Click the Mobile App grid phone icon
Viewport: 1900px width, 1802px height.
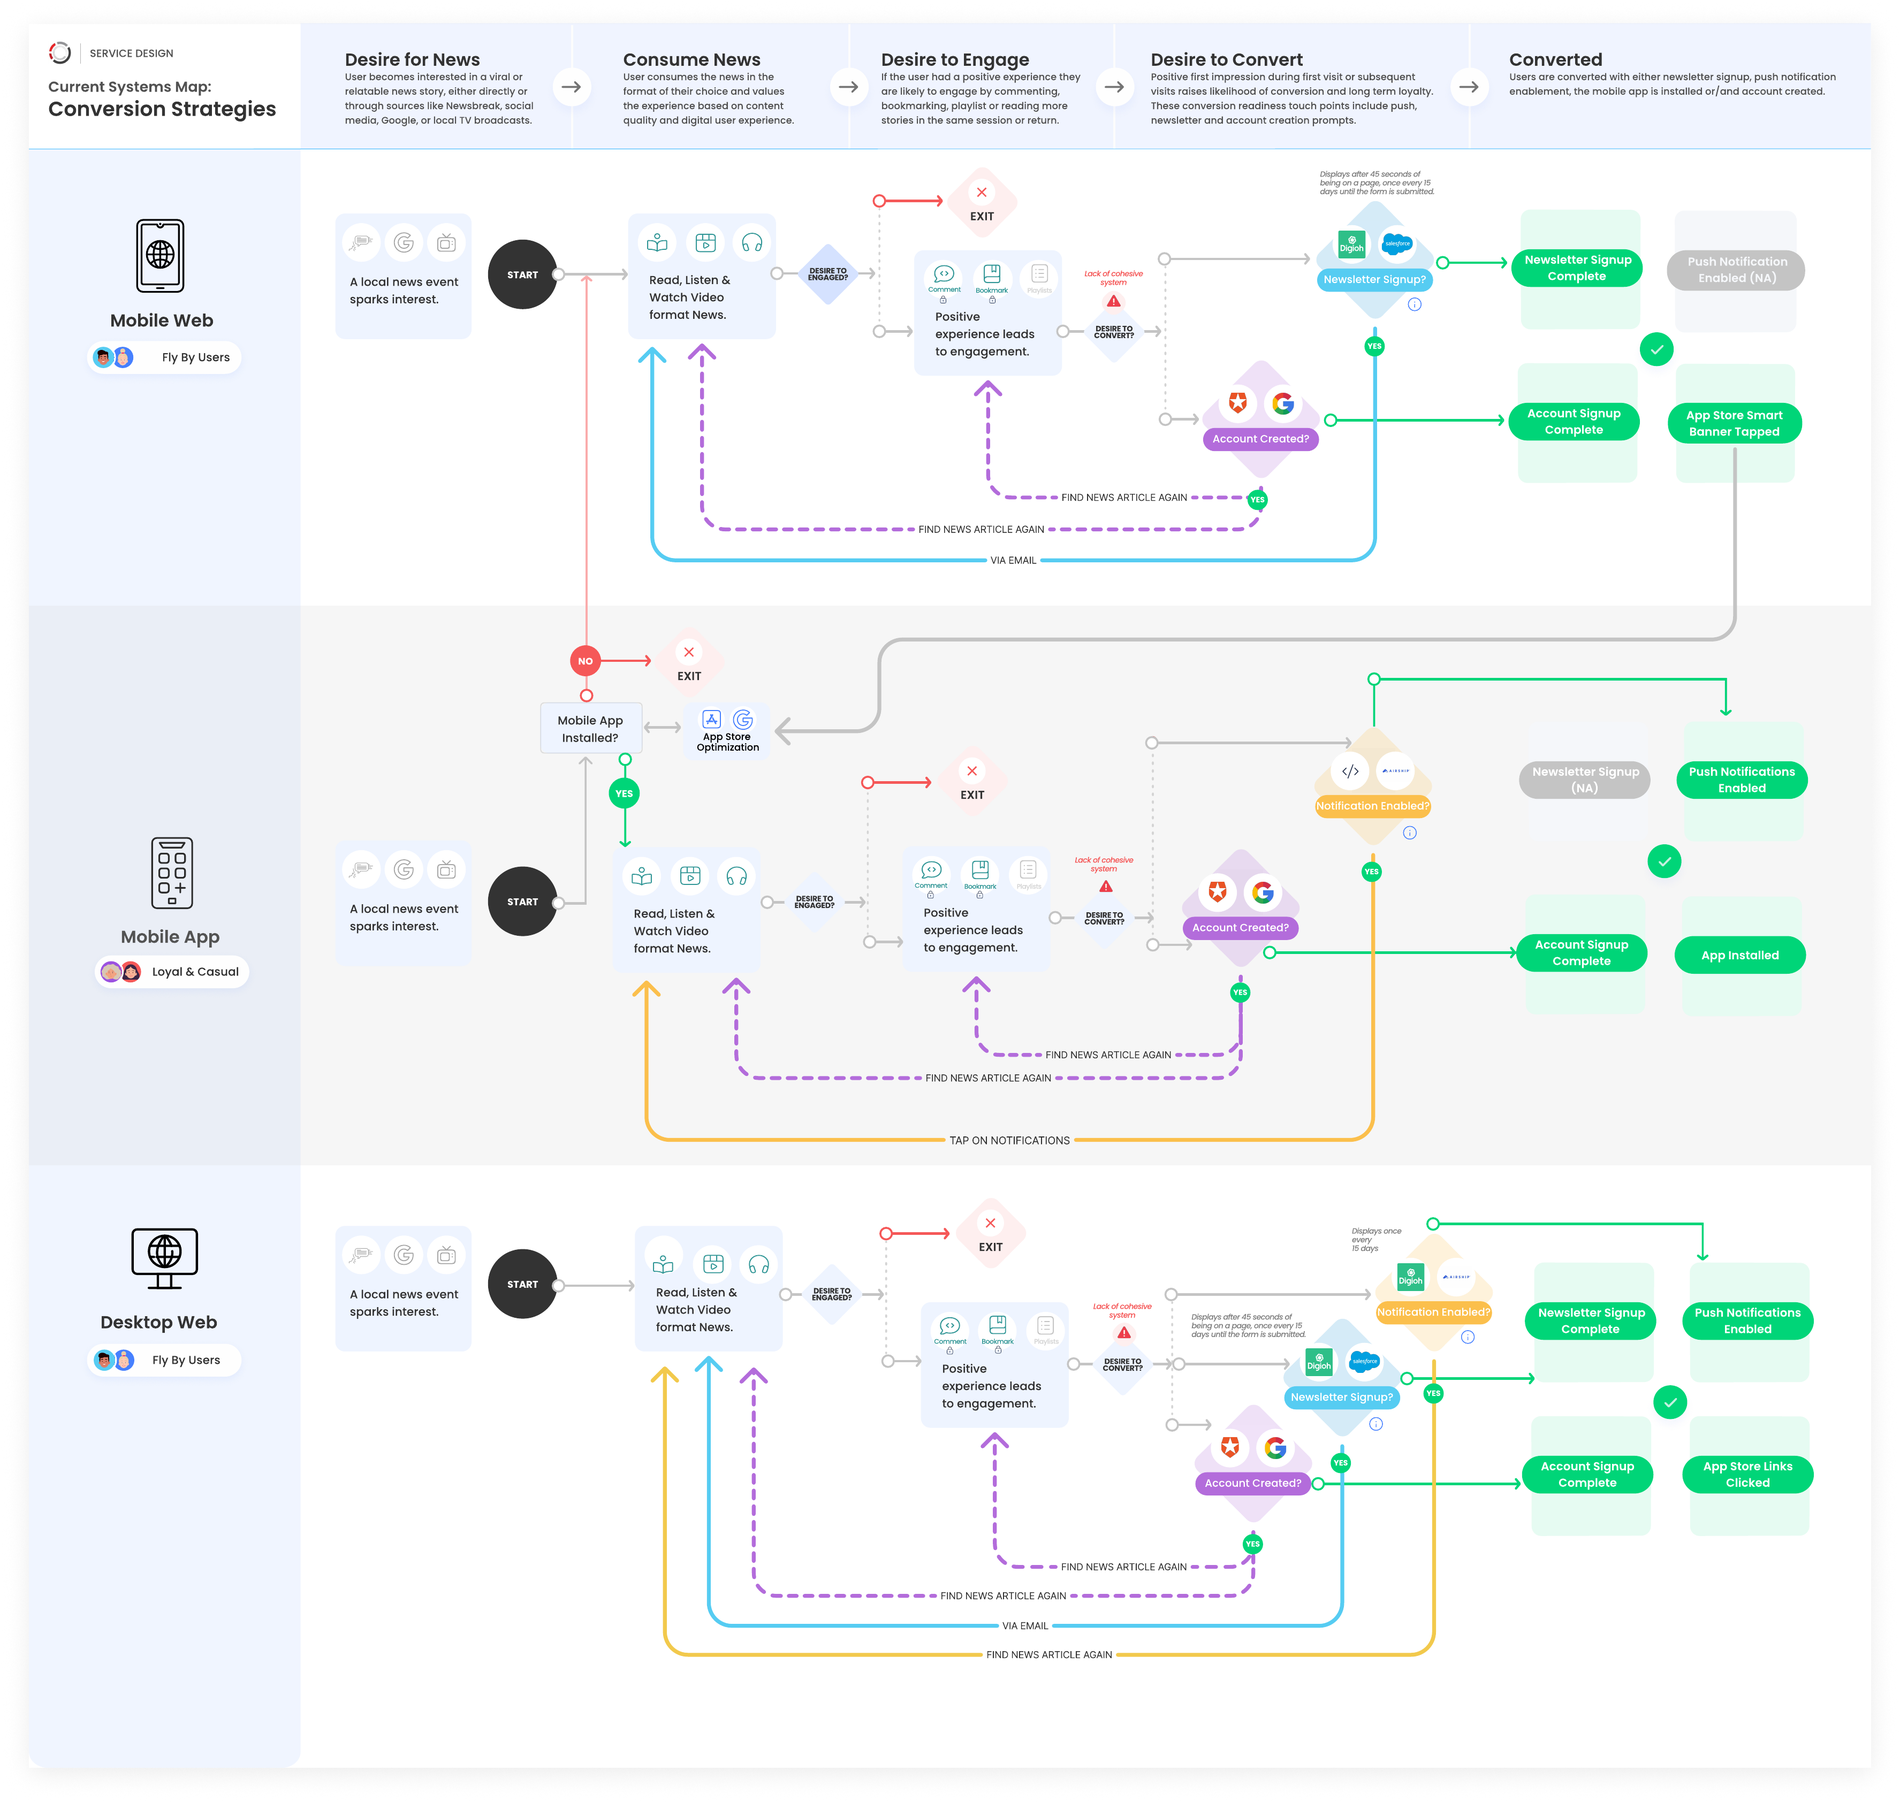172,873
